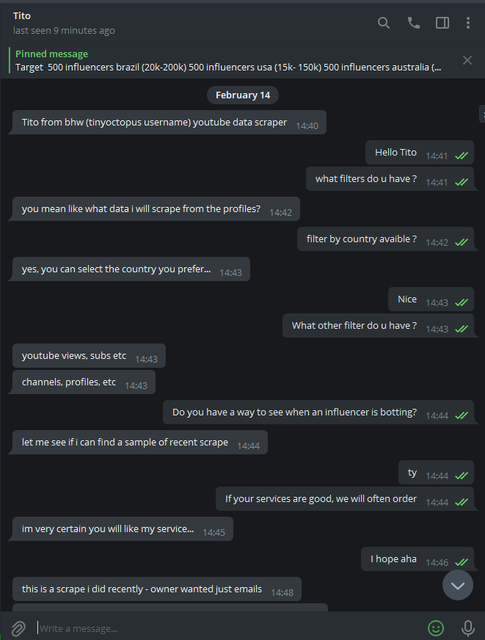This screenshot has width=485, height=640.
Task: Record a voice message with microphone
Action: click(468, 628)
